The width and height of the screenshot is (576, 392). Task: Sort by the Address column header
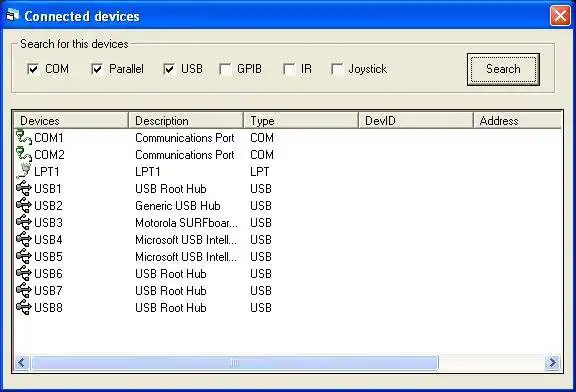coord(518,121)
